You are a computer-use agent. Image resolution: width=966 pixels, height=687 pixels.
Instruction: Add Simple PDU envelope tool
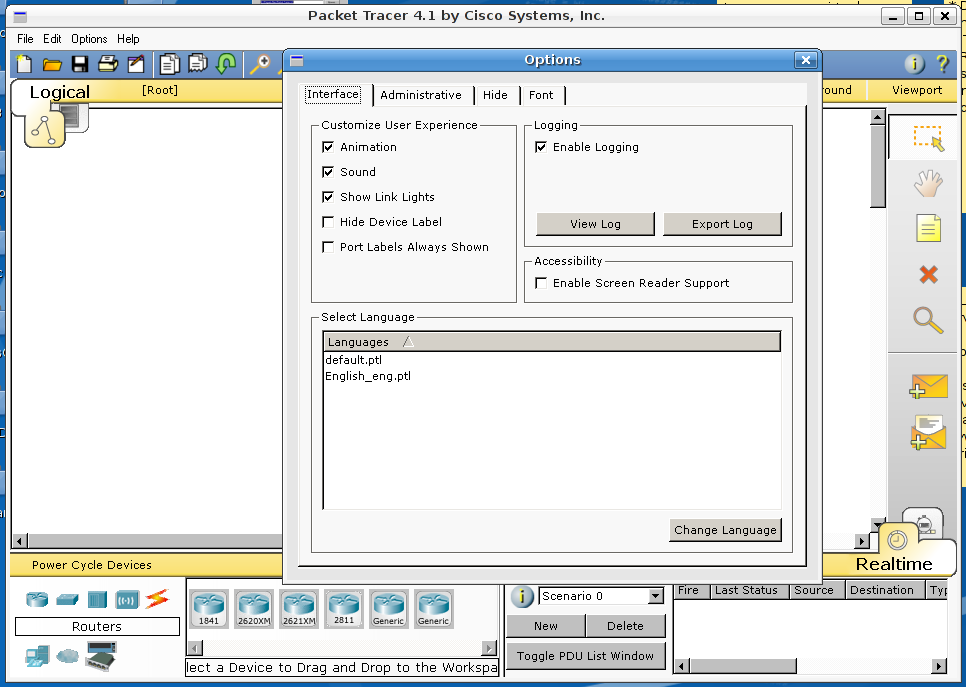click(928, 386)
